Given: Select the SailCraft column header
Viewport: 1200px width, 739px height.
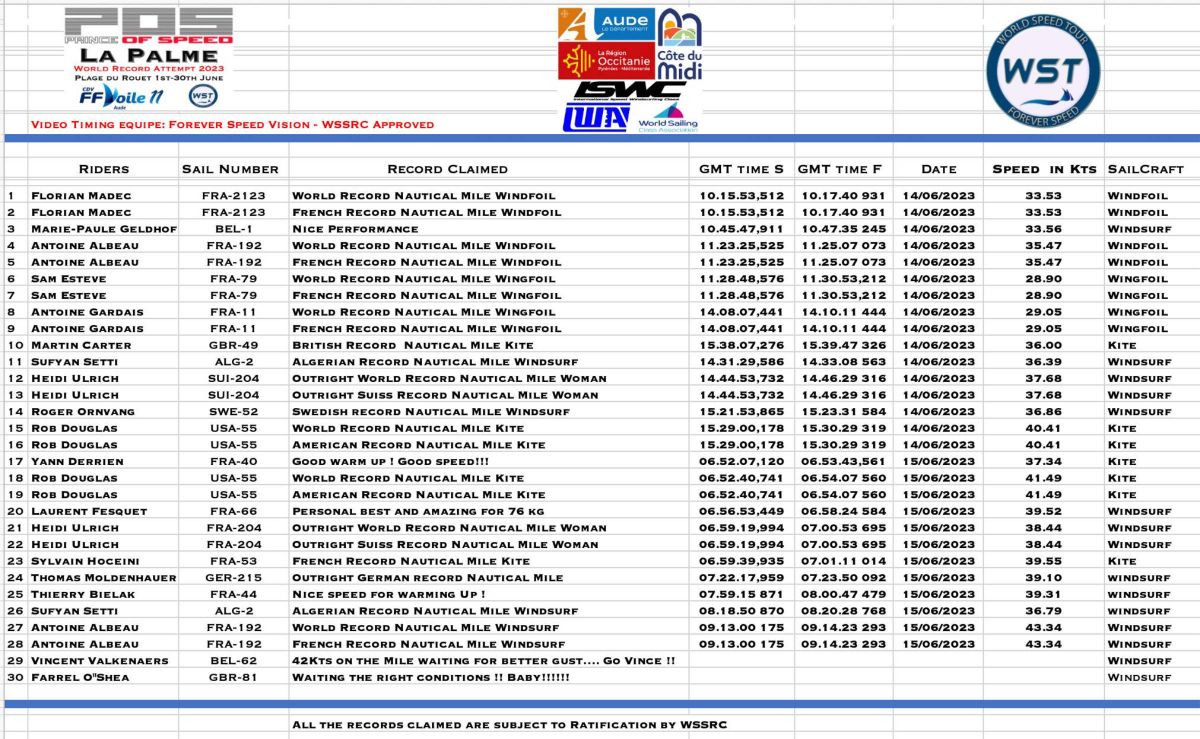Looking at the screenshot, I should [1146, 169].
